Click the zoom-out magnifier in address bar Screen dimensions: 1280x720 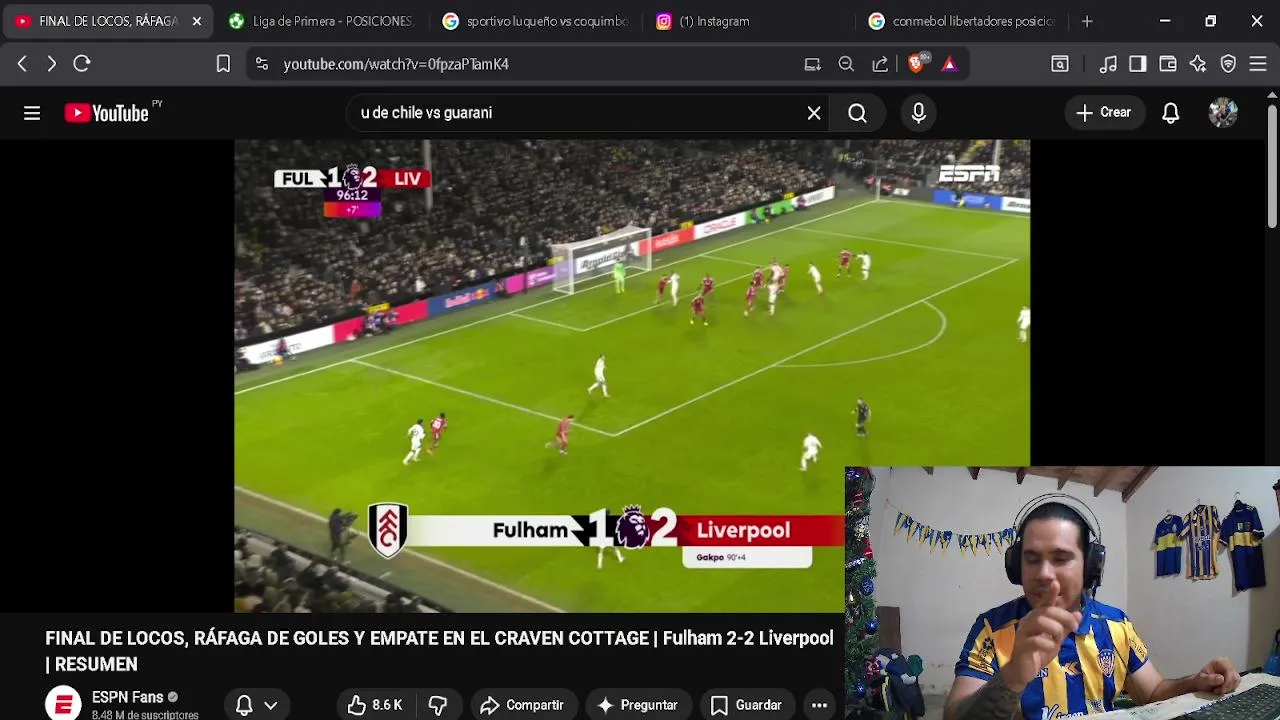(x=846, y=64)
